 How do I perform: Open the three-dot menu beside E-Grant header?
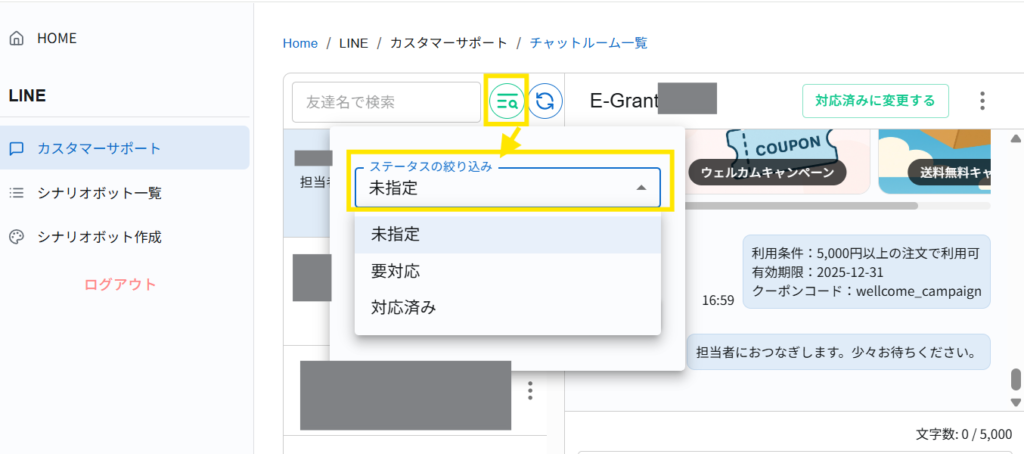pos(982,101)
